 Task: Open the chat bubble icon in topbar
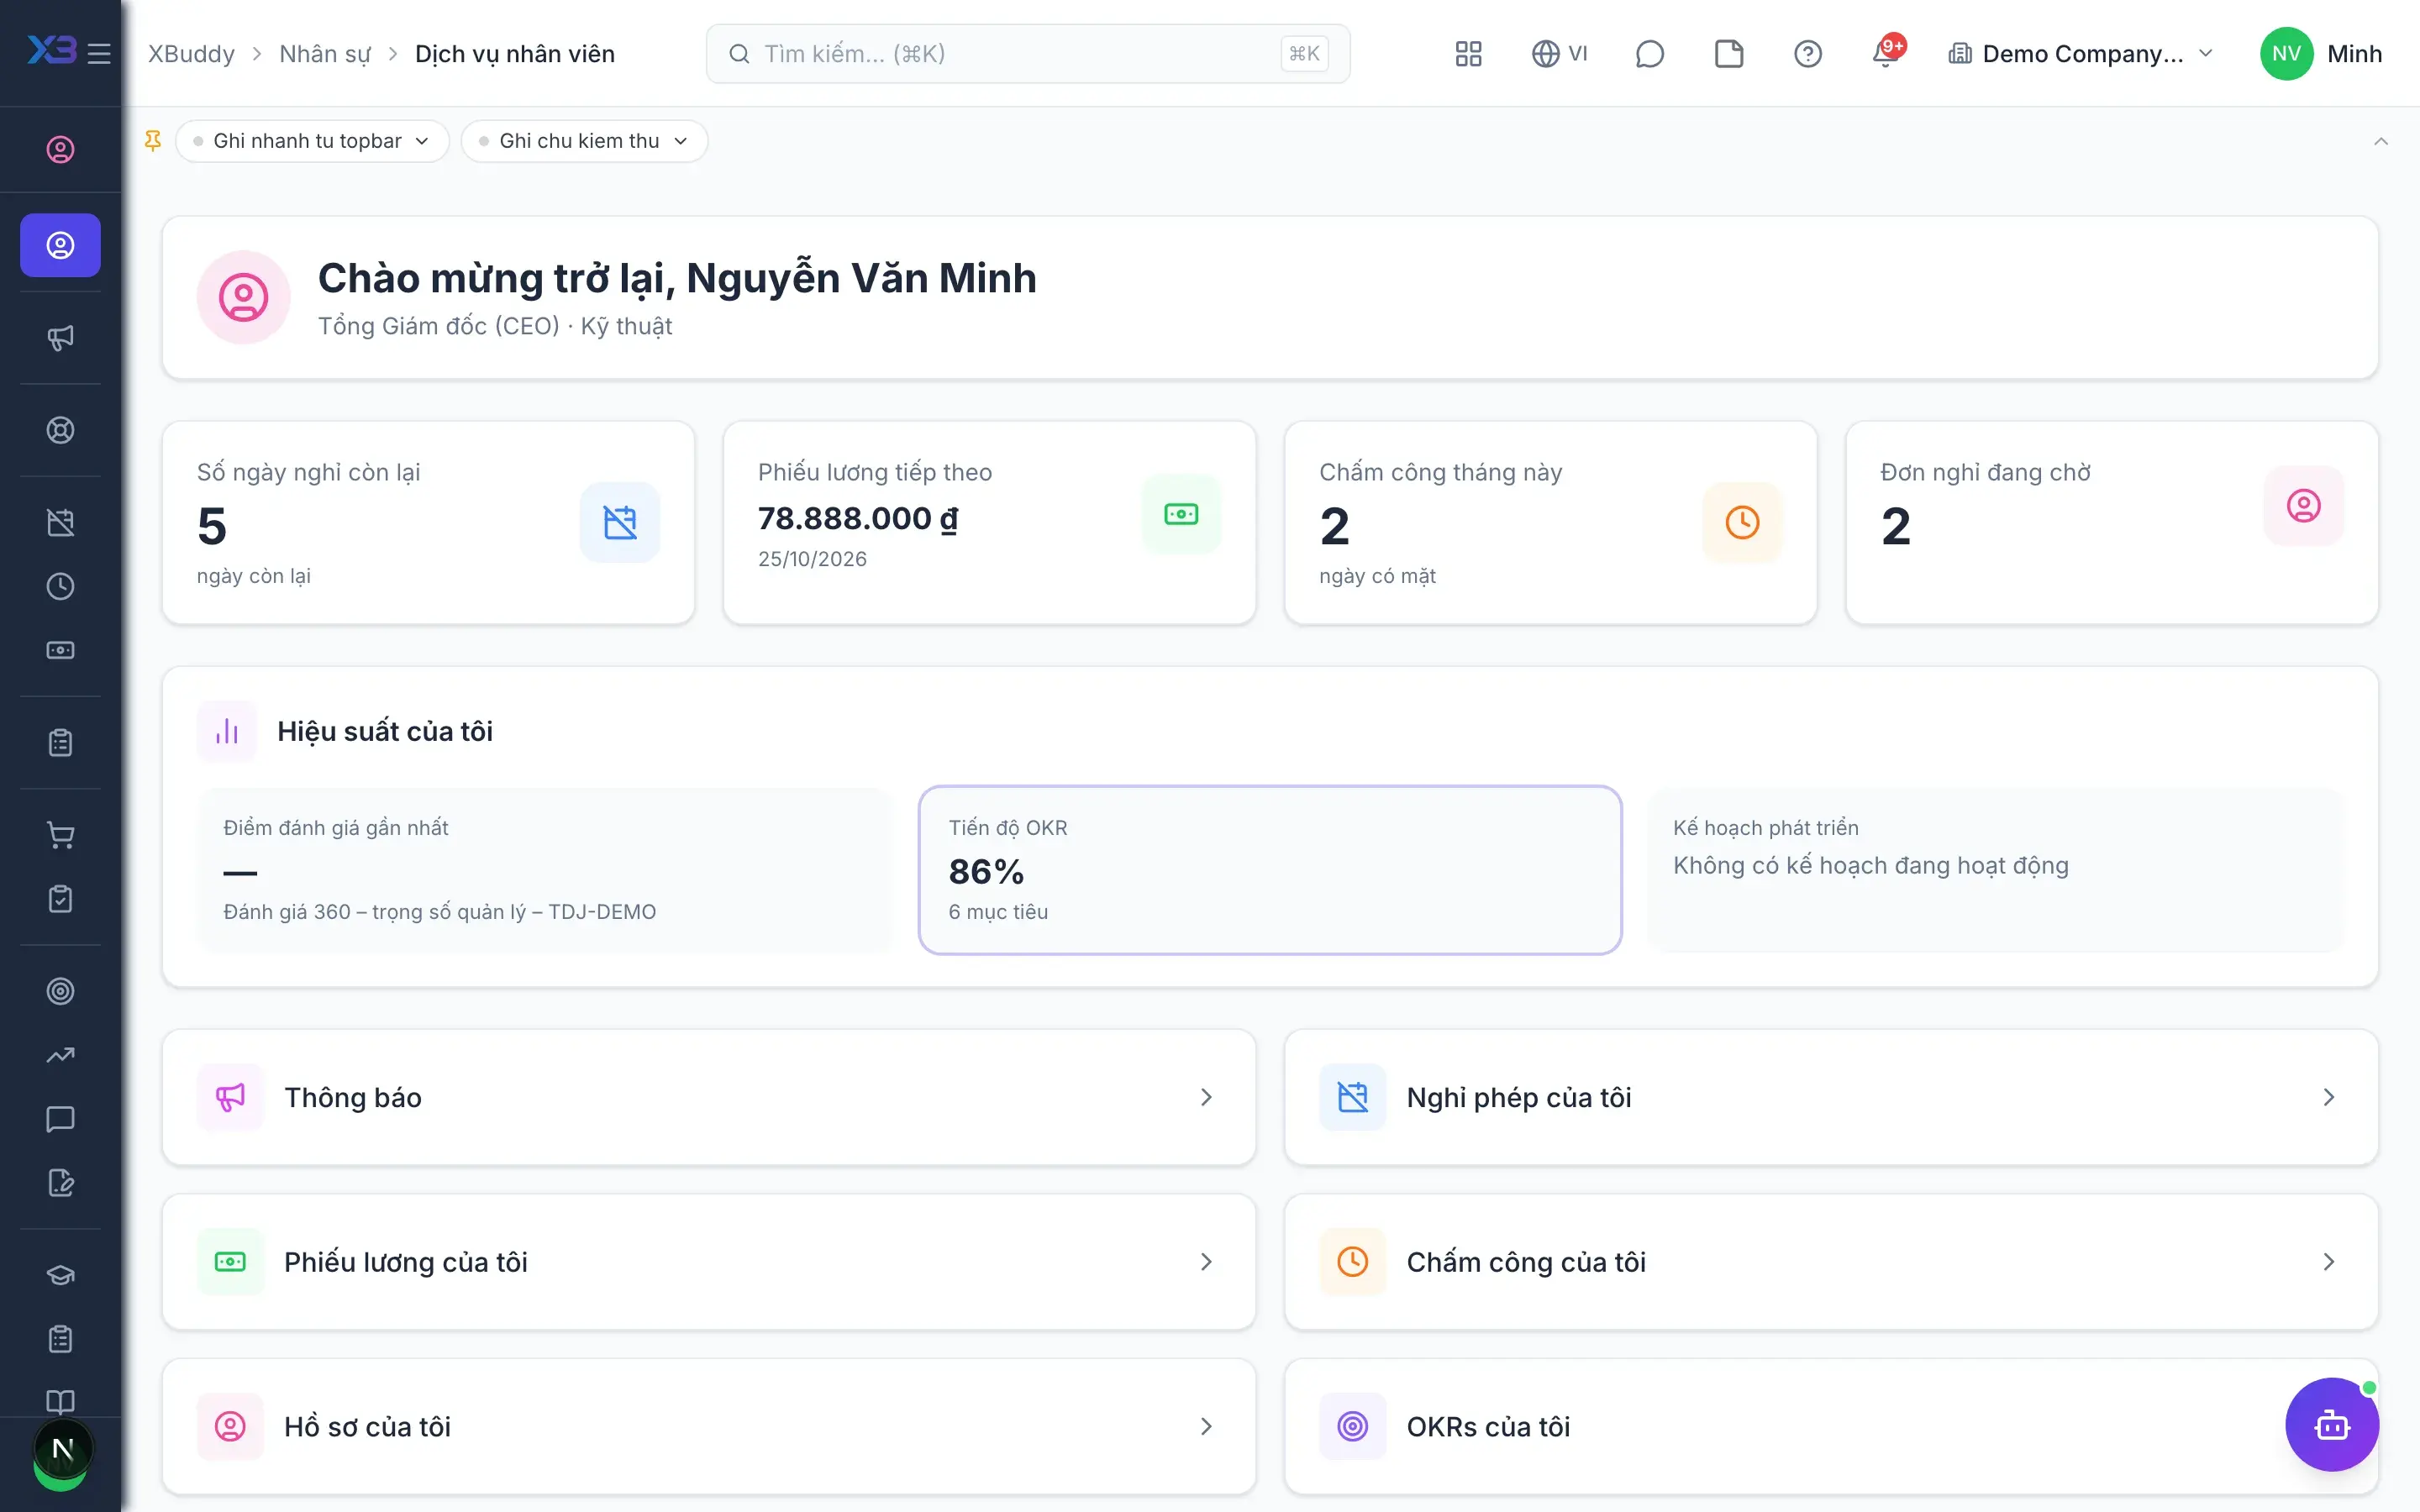(1649, 54)
